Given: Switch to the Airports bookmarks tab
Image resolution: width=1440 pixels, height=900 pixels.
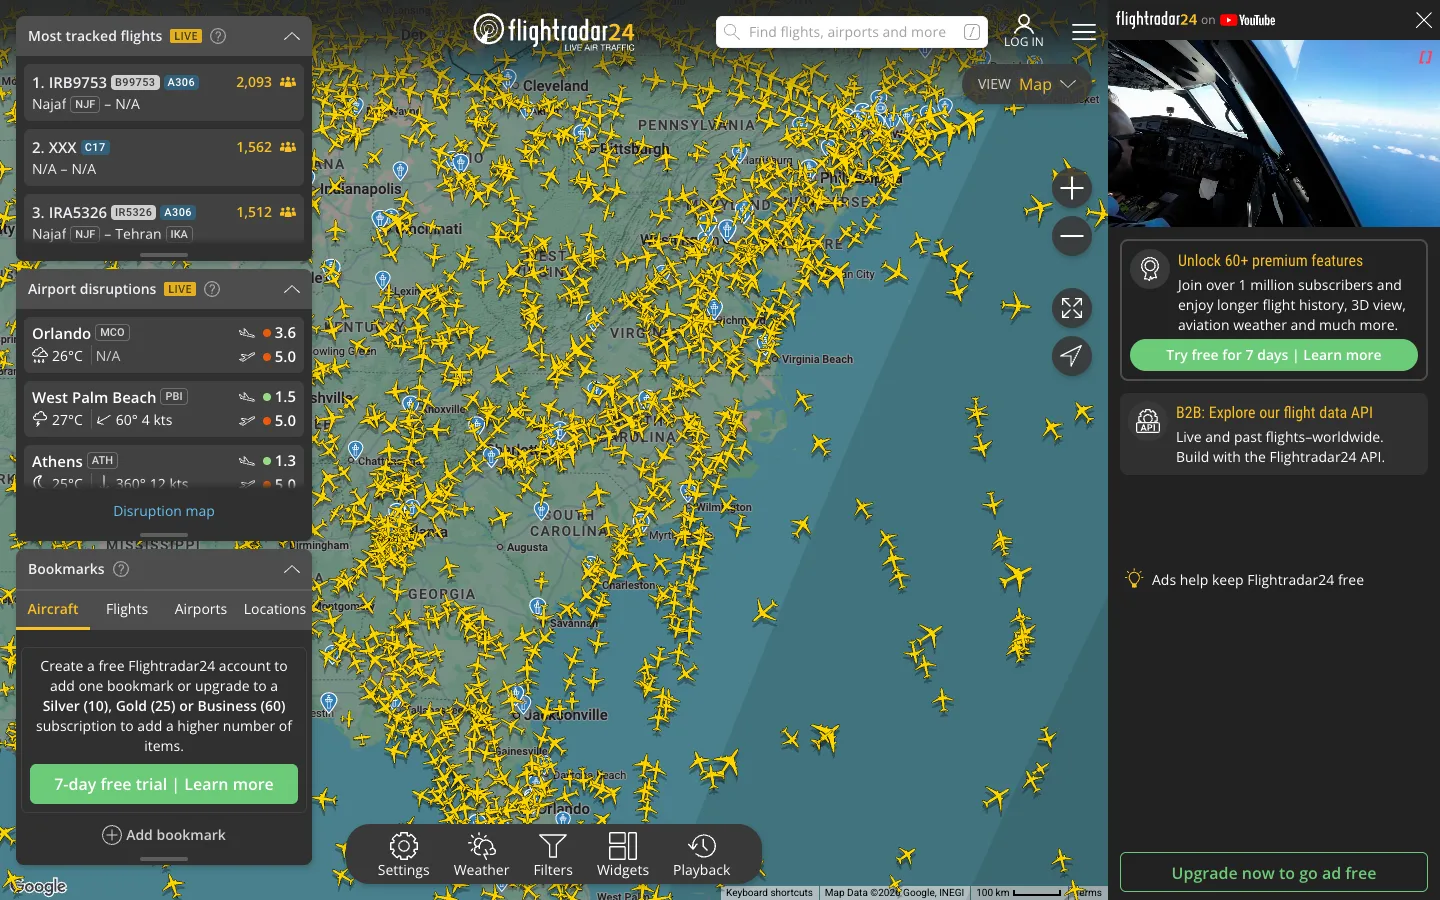Looking at the screenshot, I should click(x=200, y=609).
